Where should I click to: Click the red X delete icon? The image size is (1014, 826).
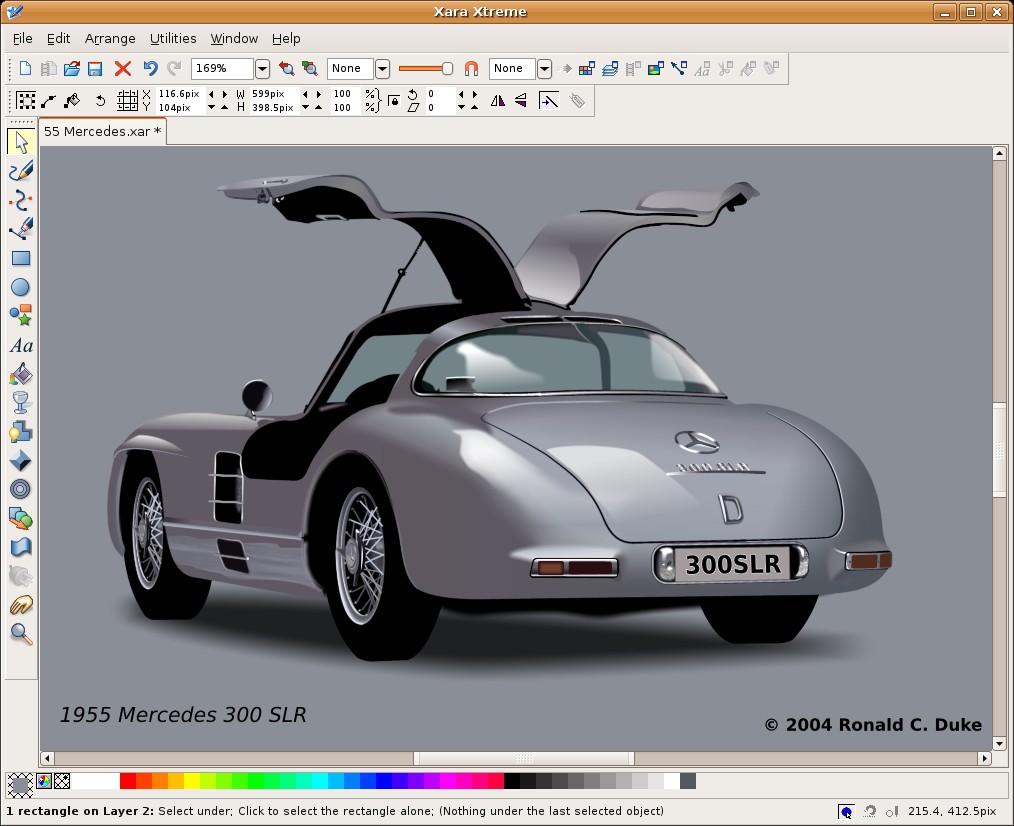(x=122, y=68)
